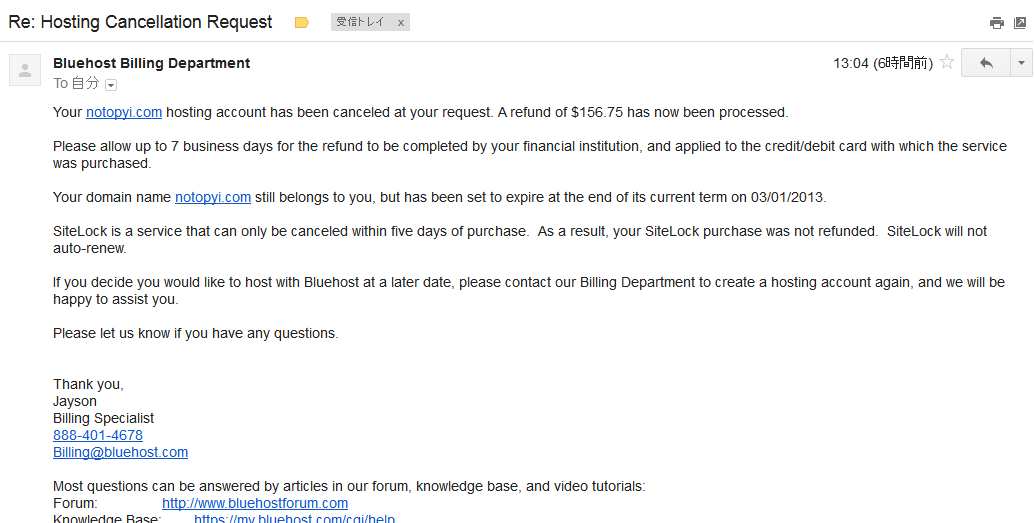1034x523 pixels.
Task: Click the reply arrow button
Action: (x=986, y=63)
